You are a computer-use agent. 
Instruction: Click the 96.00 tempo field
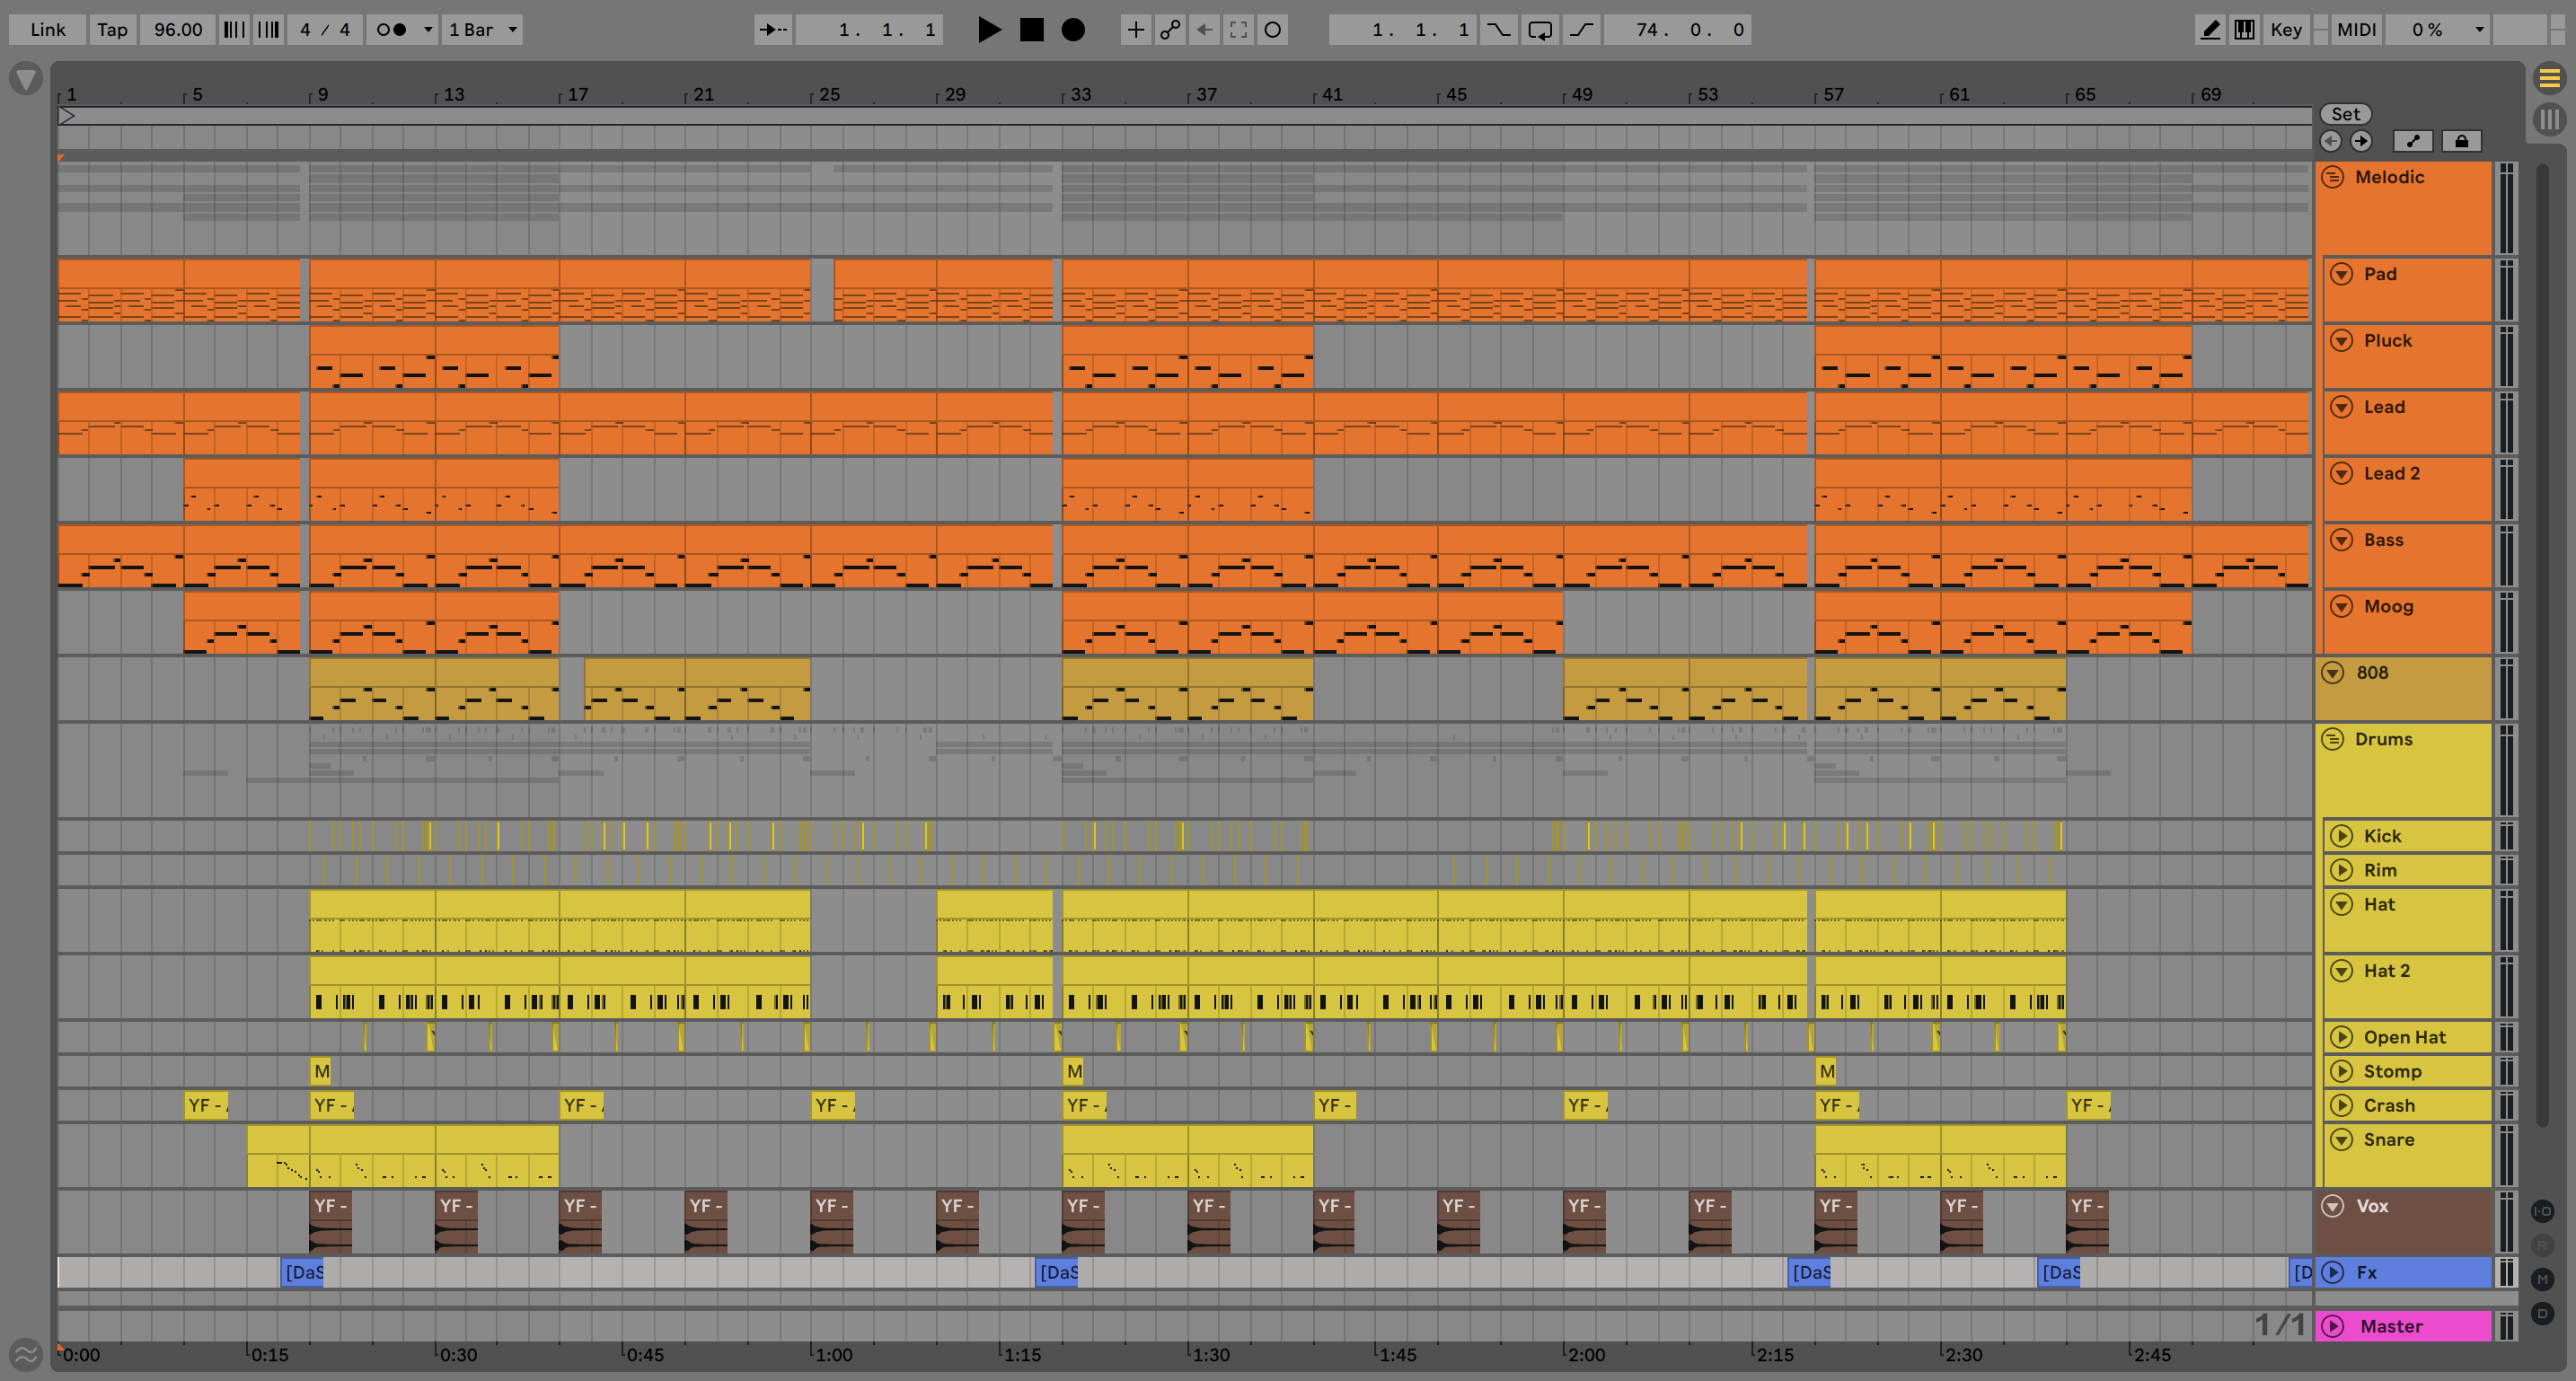pyautogui.click(x=178, y=29)
